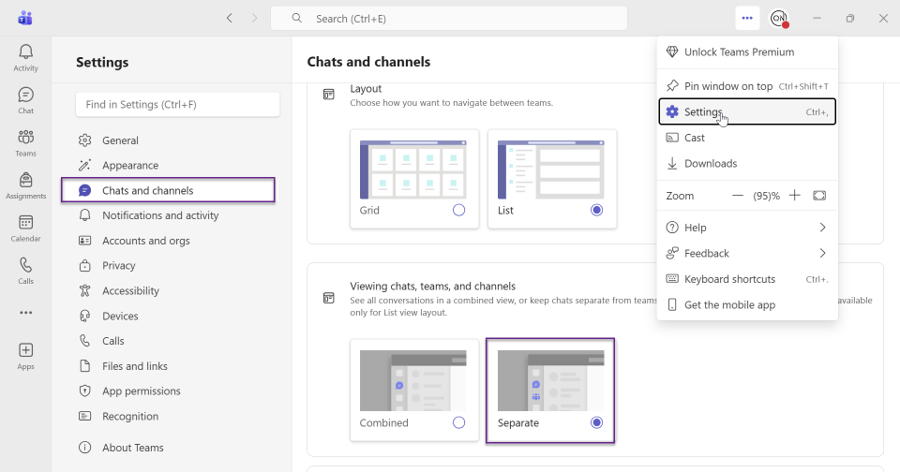Show more apps ellipsis in left rail
This screenshot has height=472, width=900.
coord(26,313)
